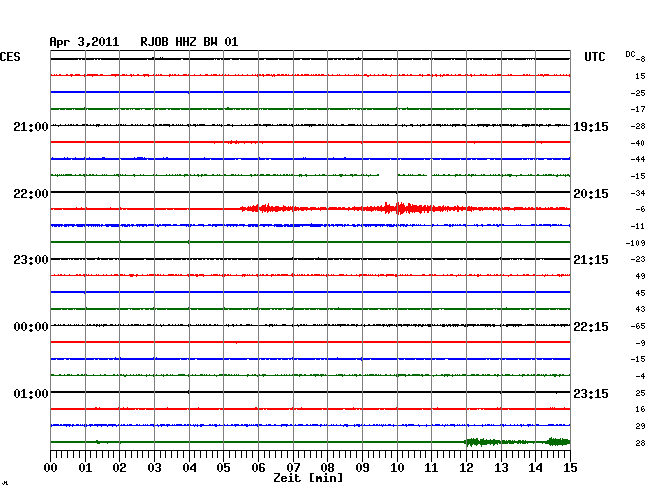Click the DC value '-11'
The height and width of the screenshot is (494, 650).
point(638,226)
